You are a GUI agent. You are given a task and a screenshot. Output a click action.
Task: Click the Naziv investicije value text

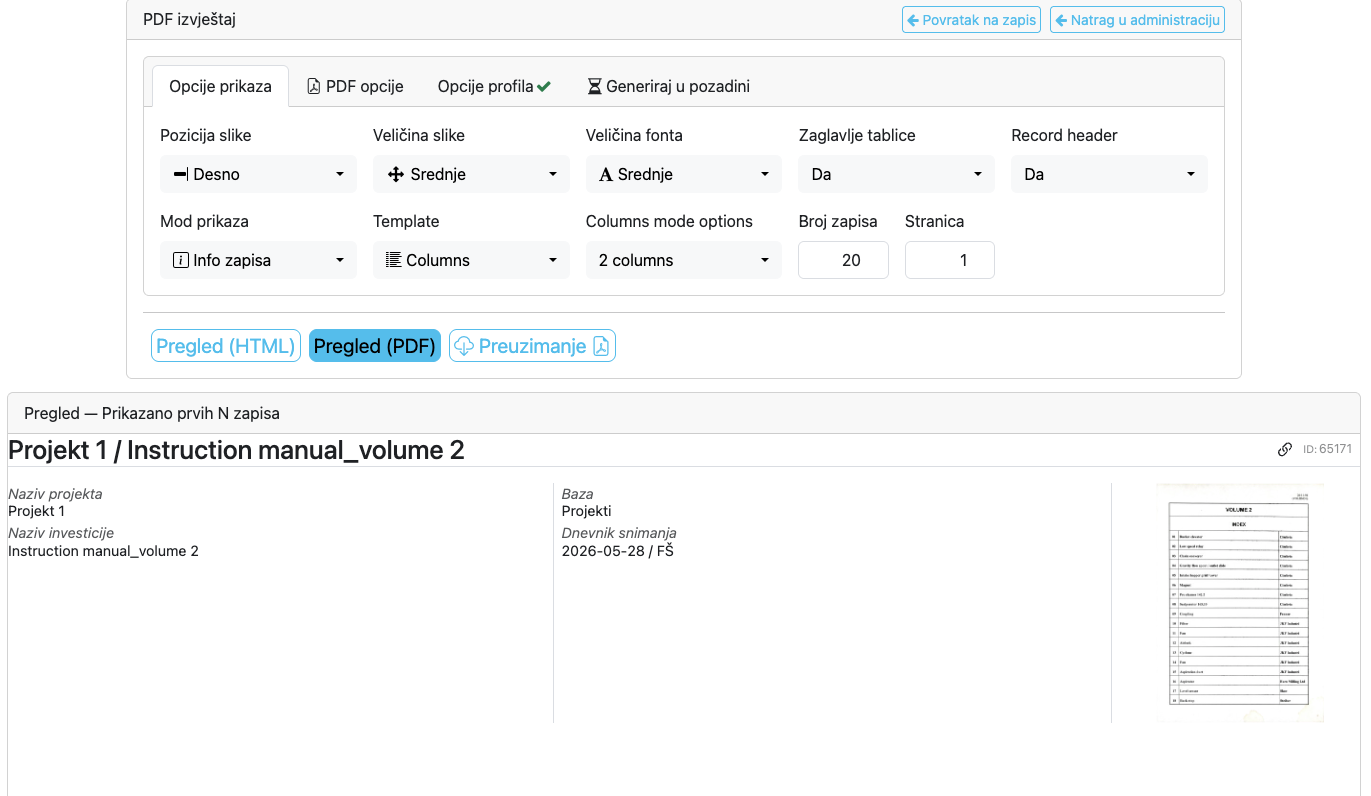103,551
